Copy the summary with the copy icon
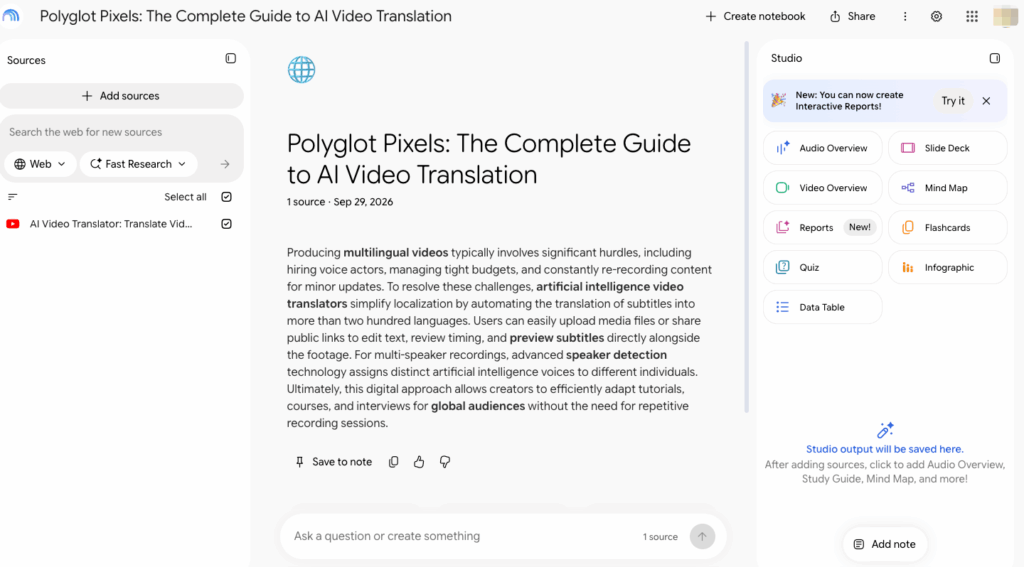 [393, 462]
